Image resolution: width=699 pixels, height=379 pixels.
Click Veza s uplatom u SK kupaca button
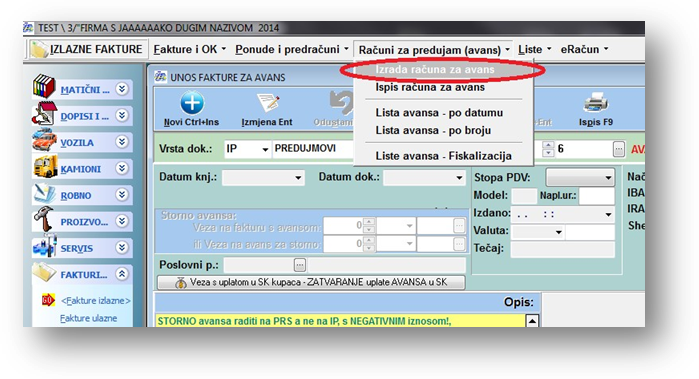point(311,282)
